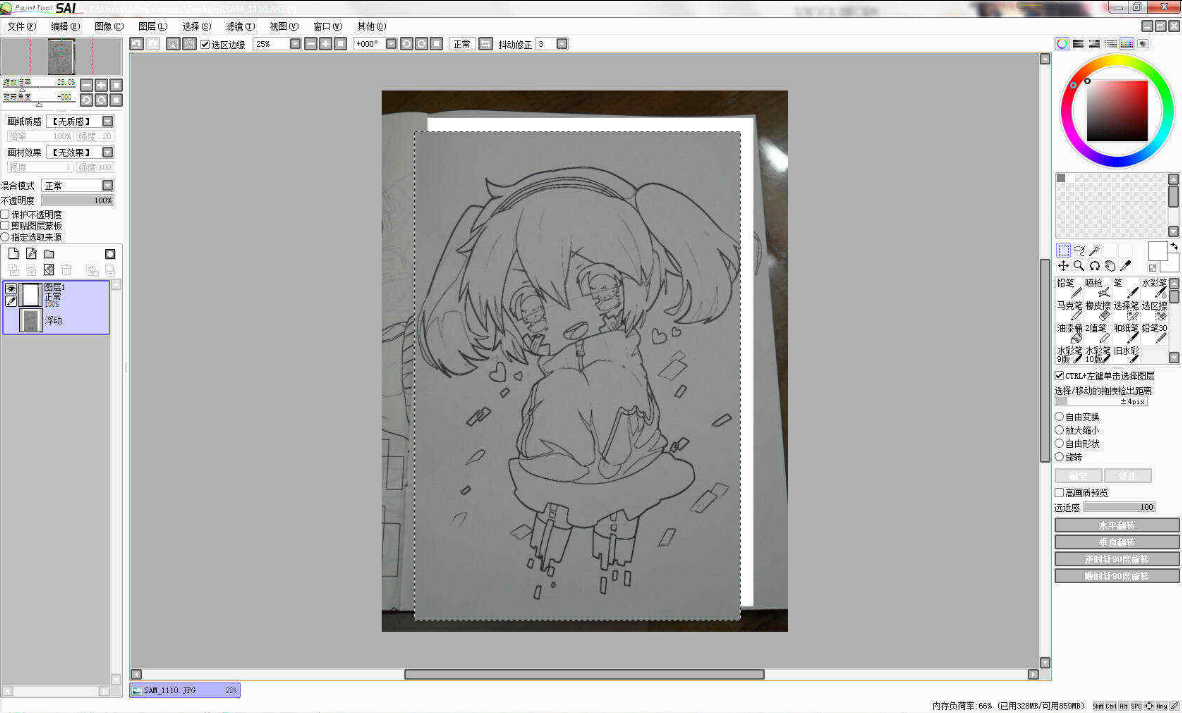Toggle CTRL+左键单击选择图层 checkbox
This screenshot has height=713, width=1182.
click(x=1059, y=375)
